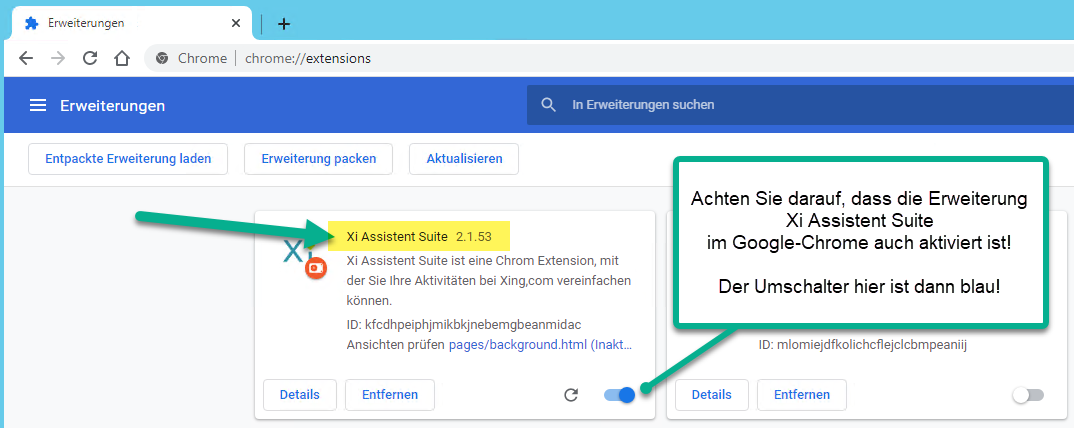The width and height of the screenshot is (1074, 428).
Task: Click Entfernen on the second extension card
Action: (801, 394)
